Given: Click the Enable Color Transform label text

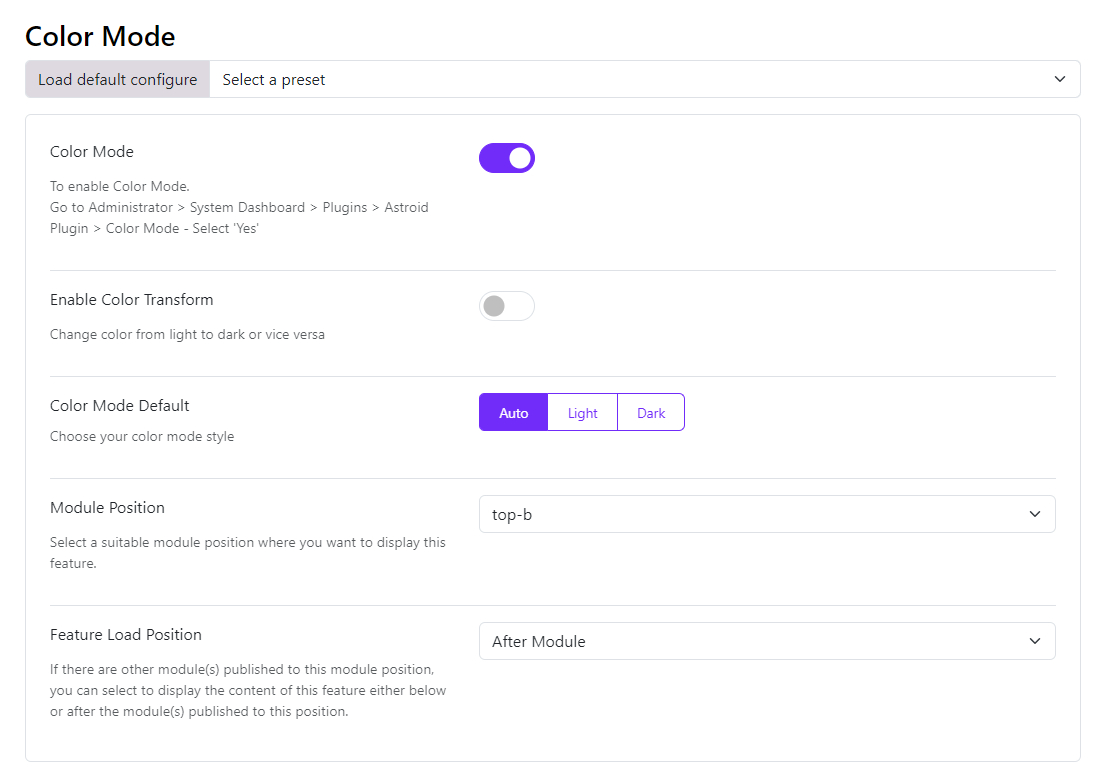Looking at the screenshot, I should [131, 300].
